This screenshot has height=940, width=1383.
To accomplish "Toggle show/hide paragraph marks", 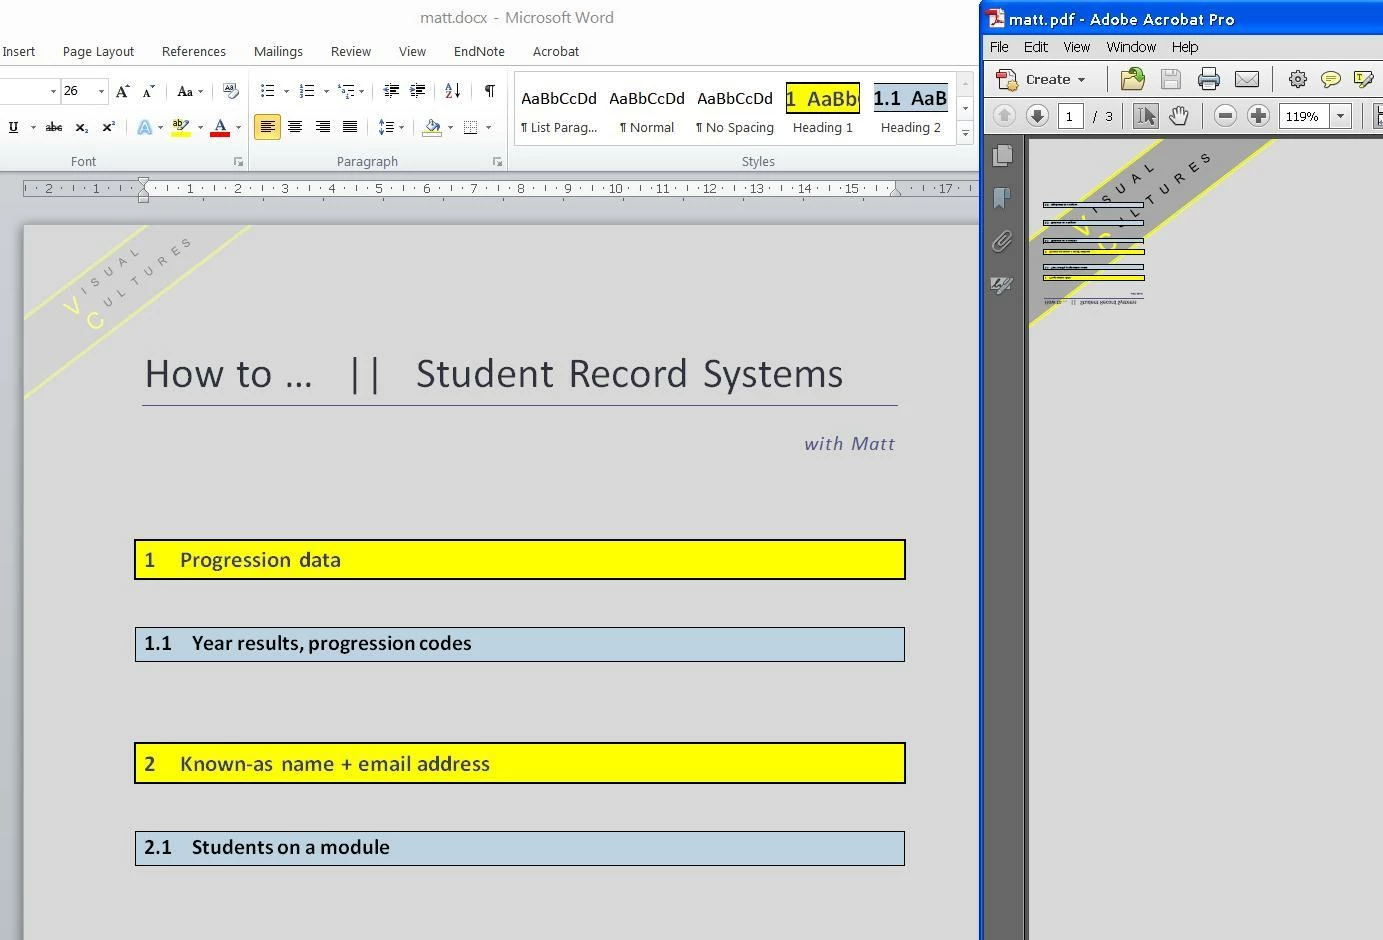I will click(x=489, y=91).
